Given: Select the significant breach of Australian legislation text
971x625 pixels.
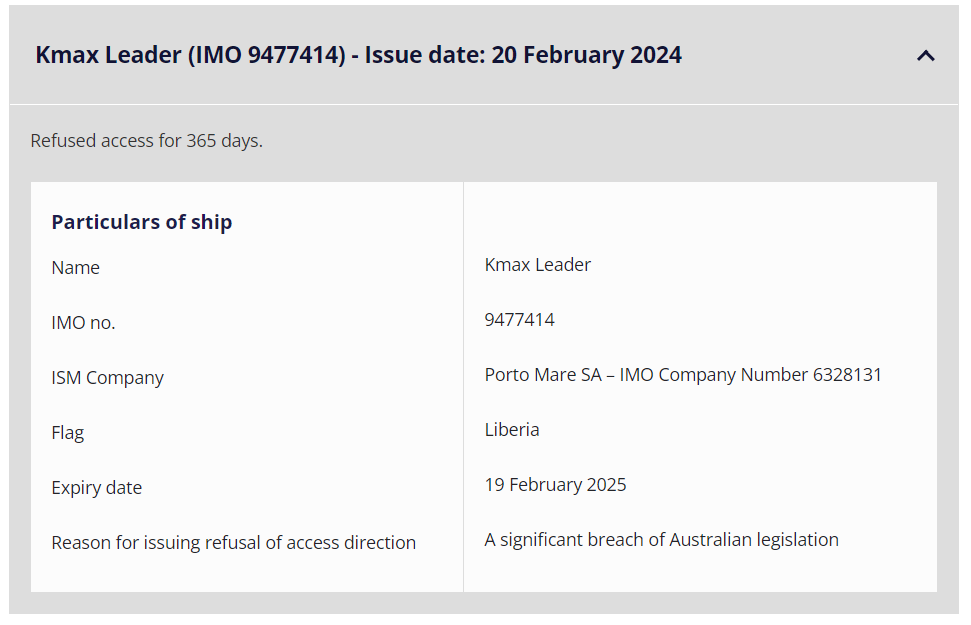Looking at the screenshot, I should (662, 540).
